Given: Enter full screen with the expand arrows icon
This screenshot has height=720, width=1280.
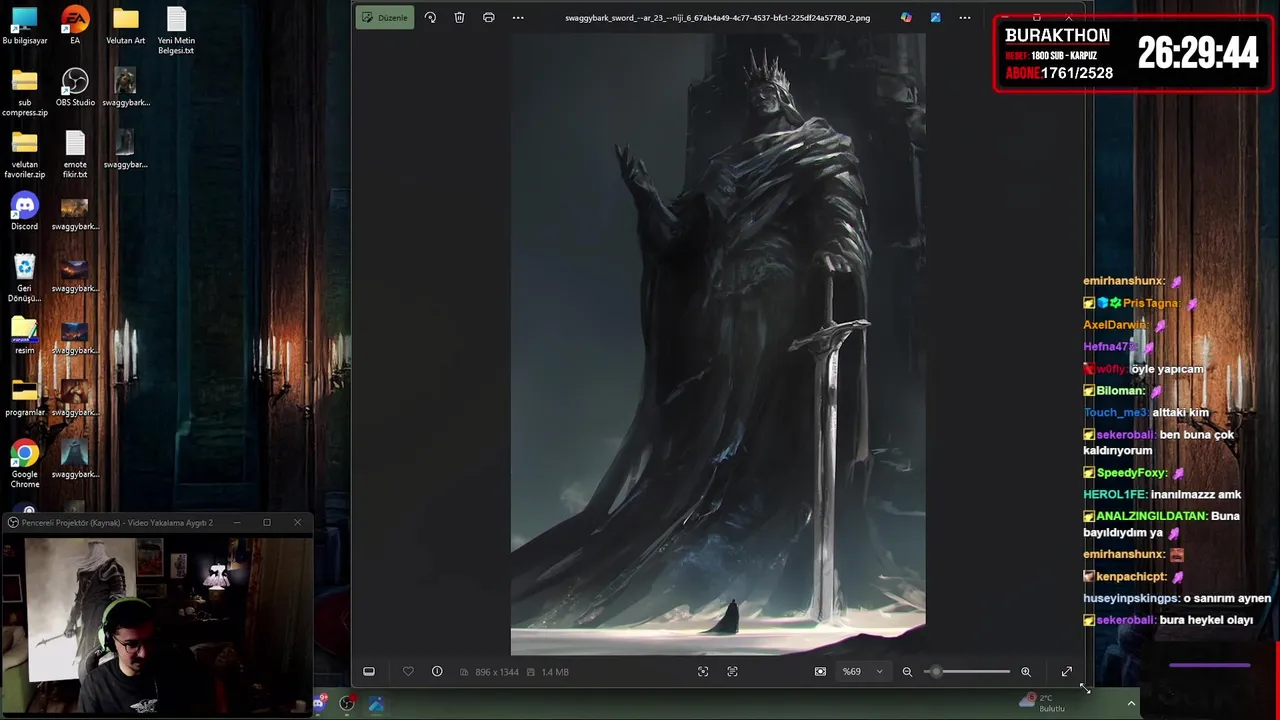Looking at the screenshot, I should (1066, 672).
